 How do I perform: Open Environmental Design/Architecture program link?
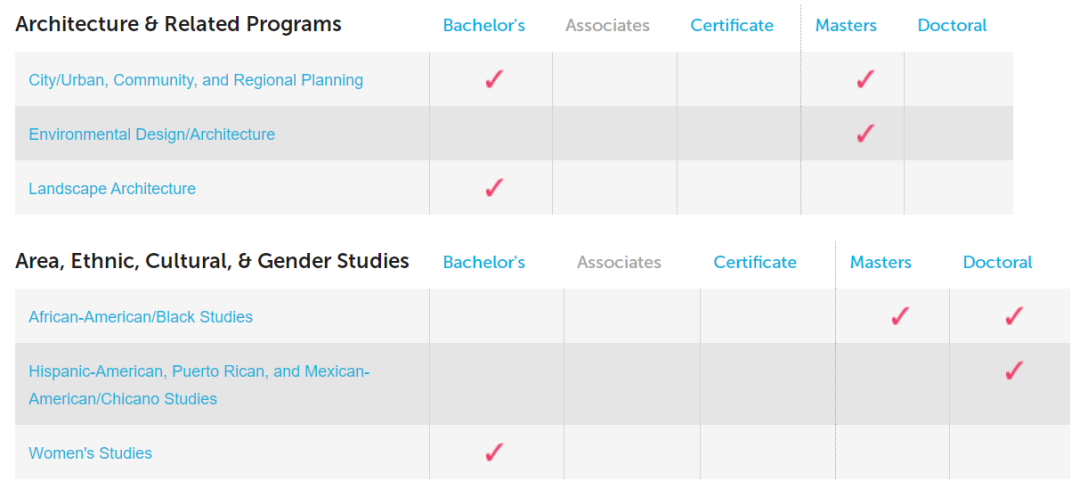pyautogui.click(x=152, y=134)
